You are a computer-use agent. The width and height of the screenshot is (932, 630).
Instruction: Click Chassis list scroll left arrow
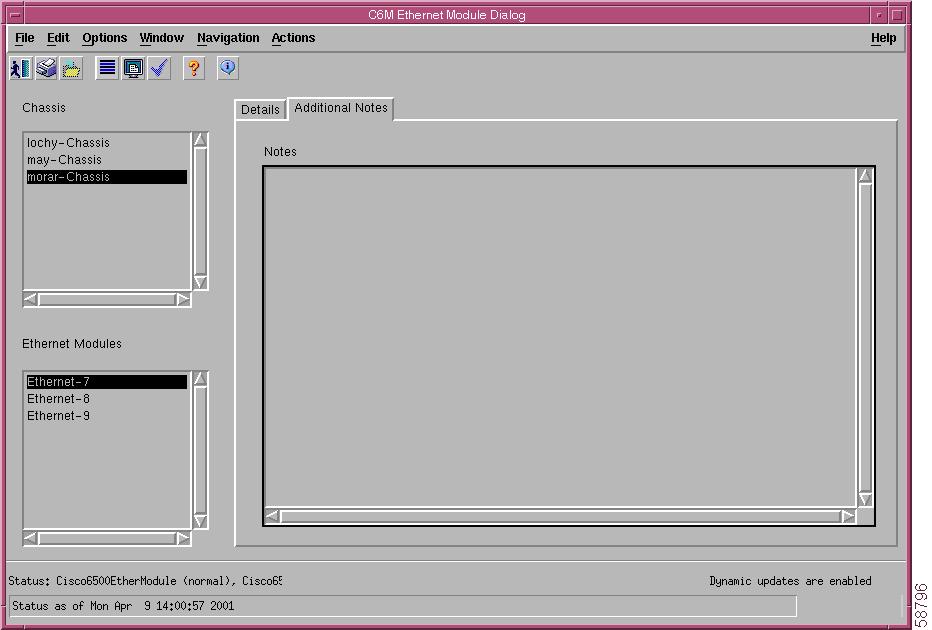point(30,299)
